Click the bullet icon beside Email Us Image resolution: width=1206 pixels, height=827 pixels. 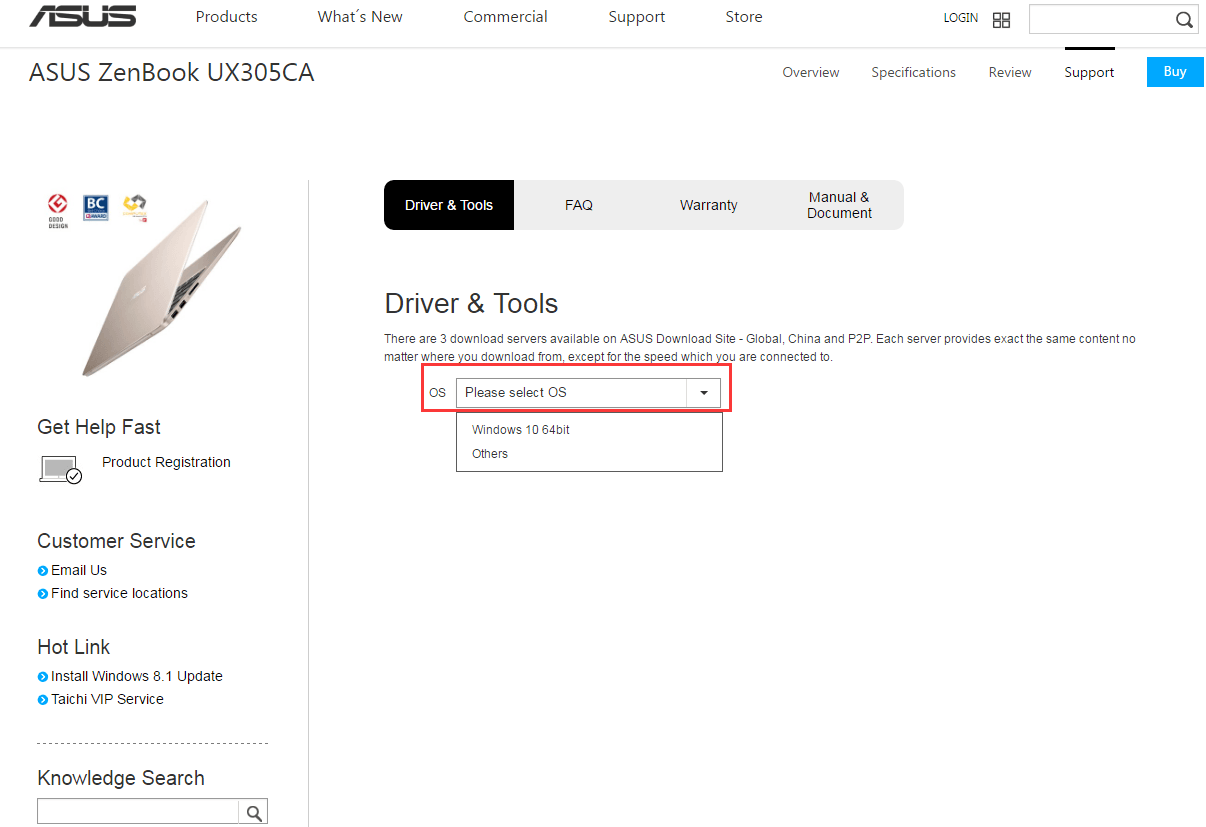pos(43,571)
